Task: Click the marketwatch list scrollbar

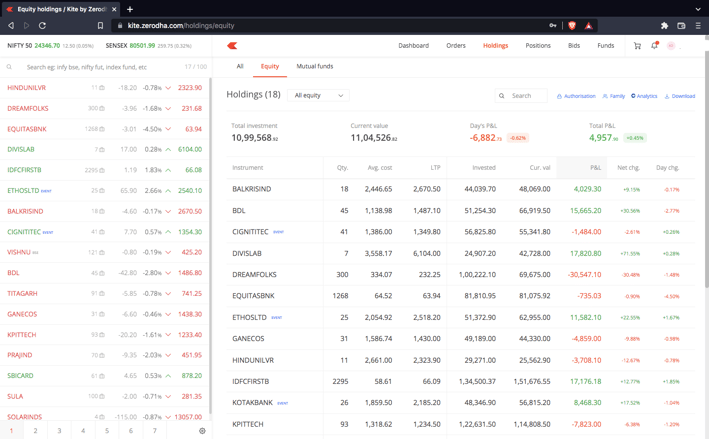Action: [x=210, y=246]
